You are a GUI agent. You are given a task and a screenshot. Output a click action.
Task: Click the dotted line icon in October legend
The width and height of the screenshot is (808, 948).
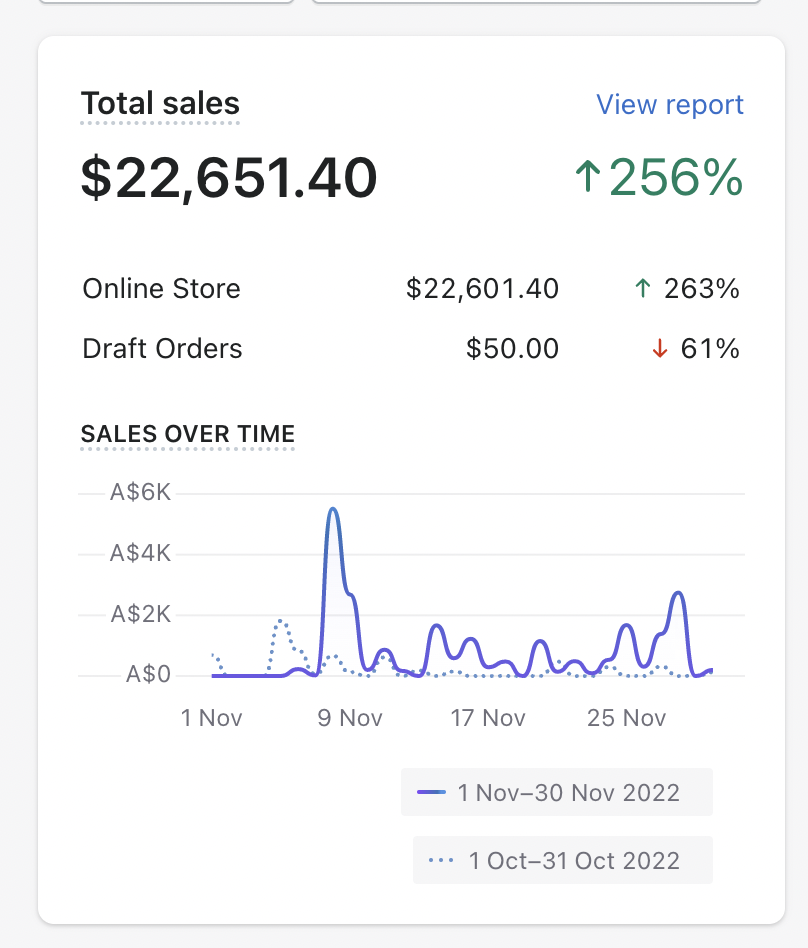[x=441, y=861]
